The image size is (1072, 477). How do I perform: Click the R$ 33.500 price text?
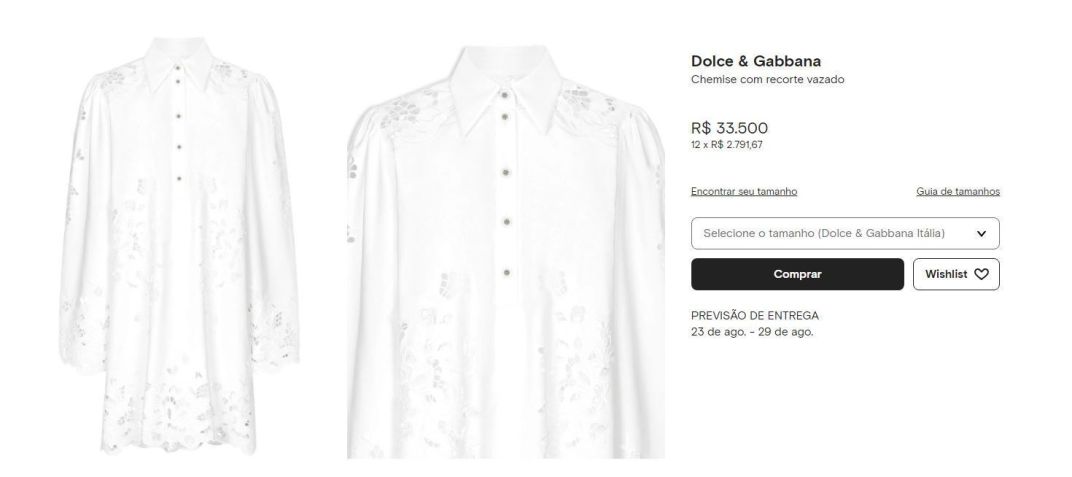point(729,128)
